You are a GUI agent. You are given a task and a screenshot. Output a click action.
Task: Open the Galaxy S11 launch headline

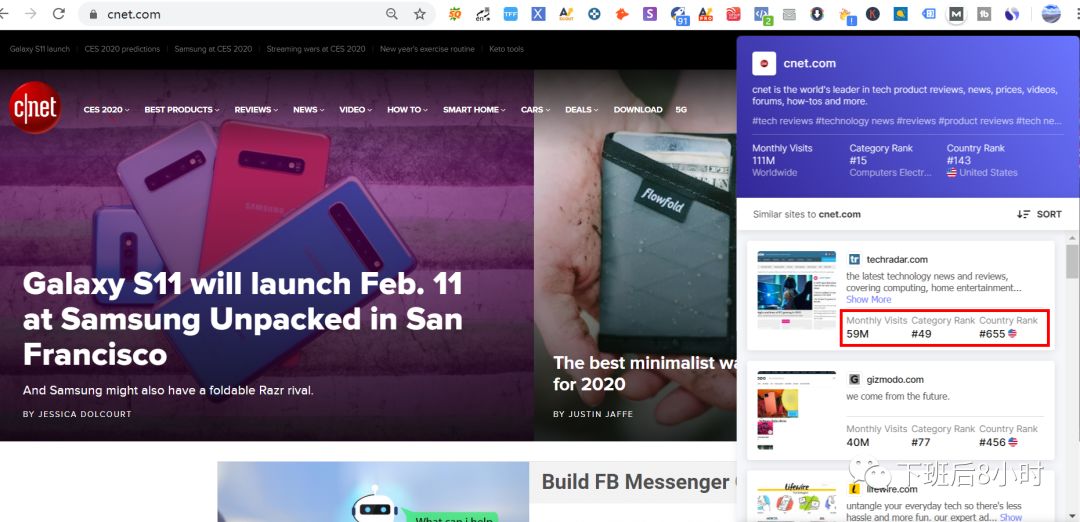[242, 319]
